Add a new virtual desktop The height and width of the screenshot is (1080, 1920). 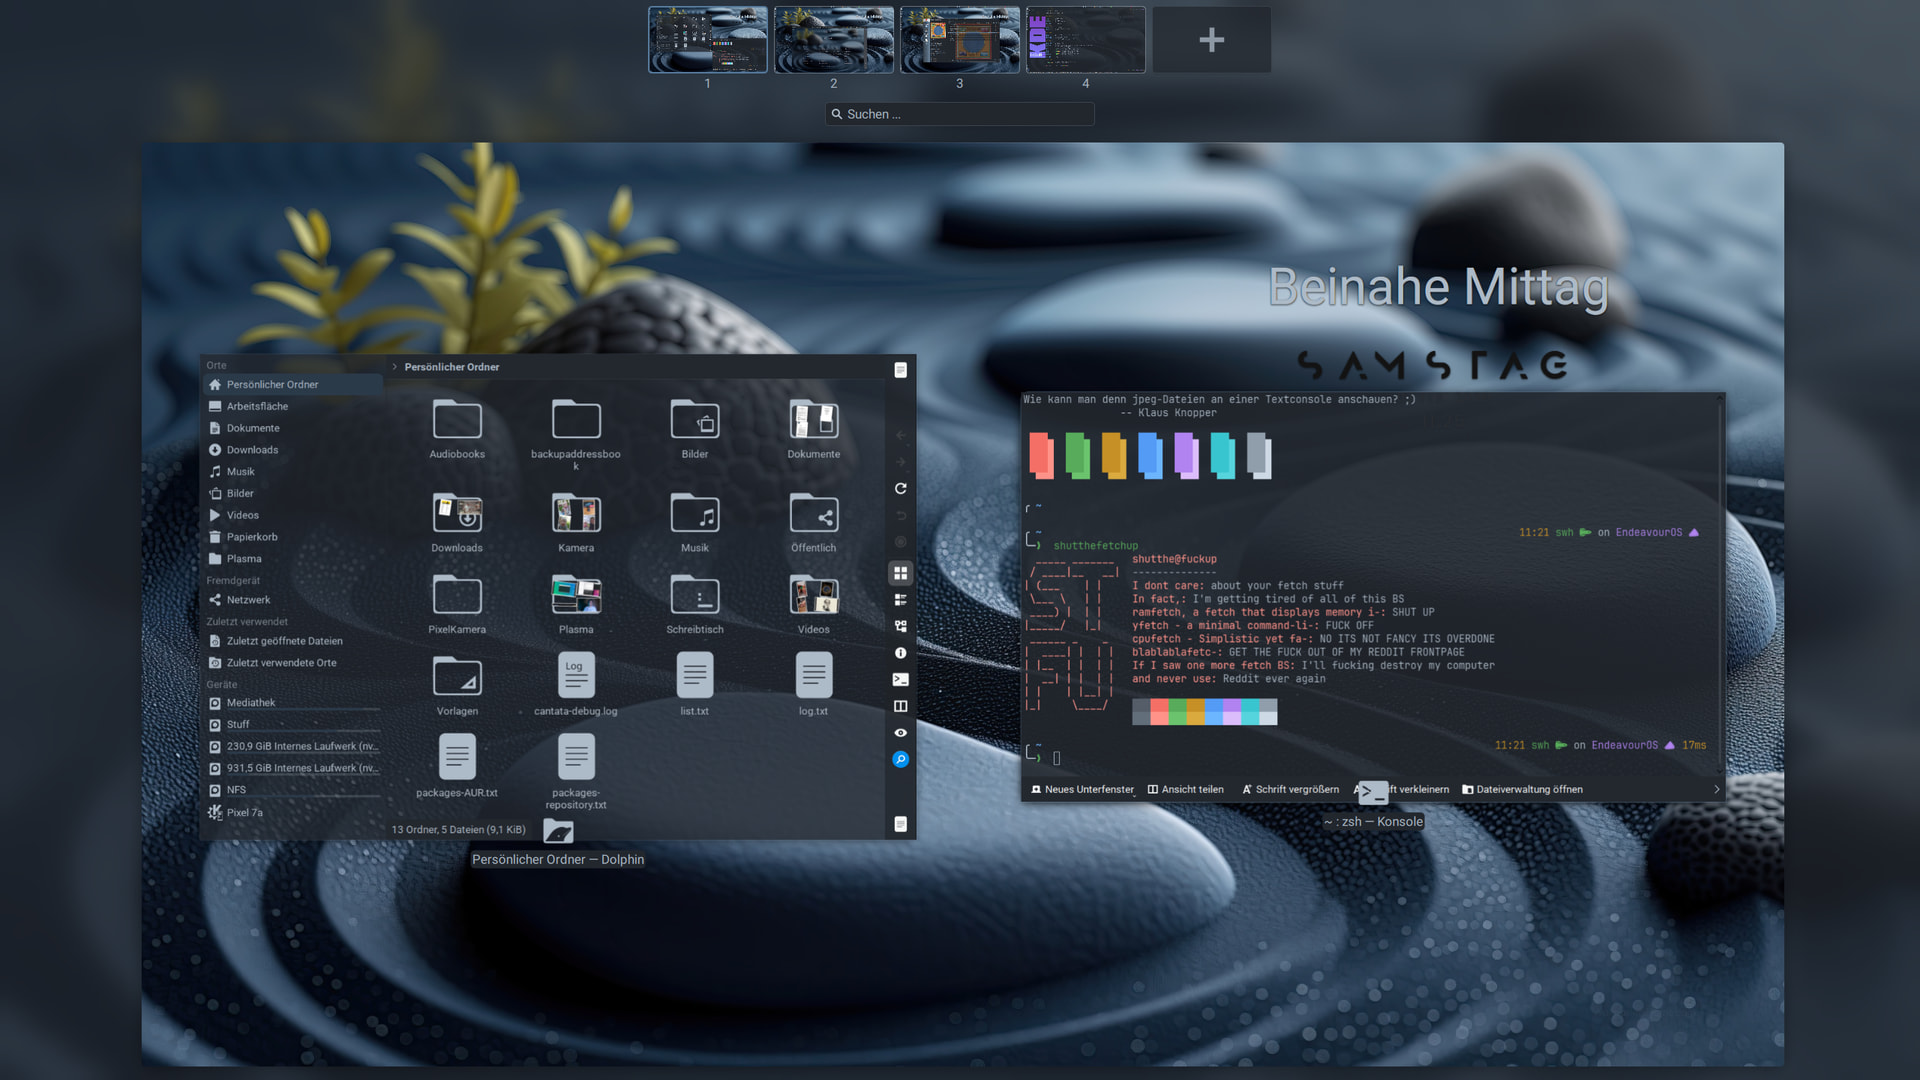click(x=1211, y=40)
